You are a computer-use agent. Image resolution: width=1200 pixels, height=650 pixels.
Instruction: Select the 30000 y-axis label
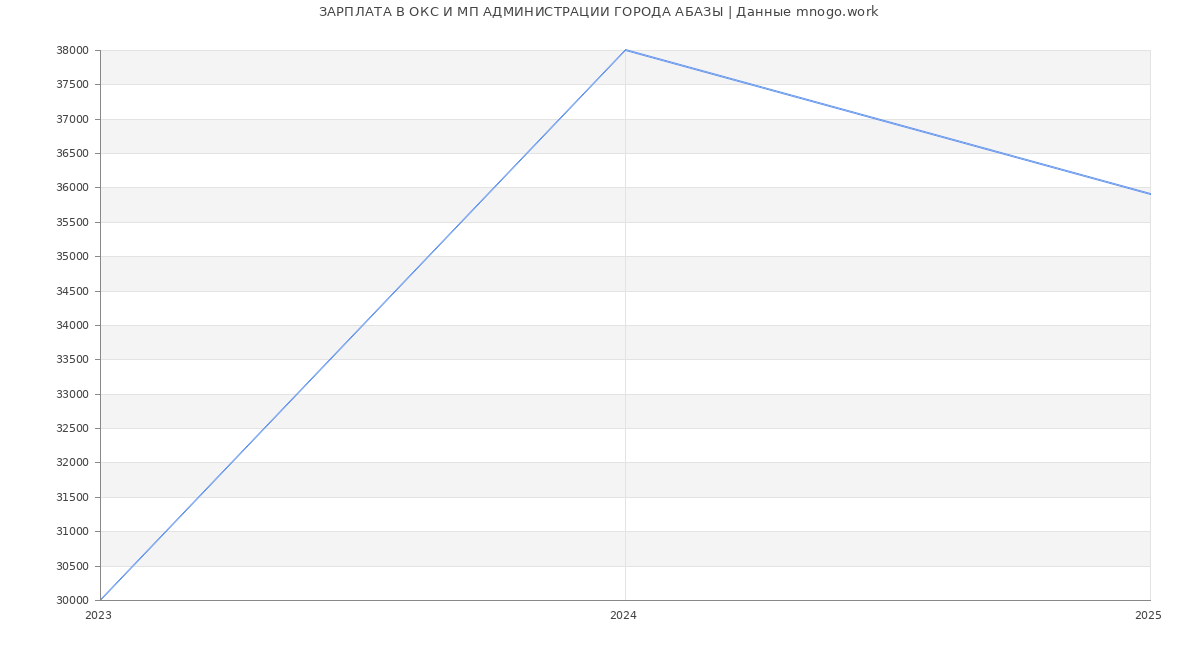click(x=72, y=600)
